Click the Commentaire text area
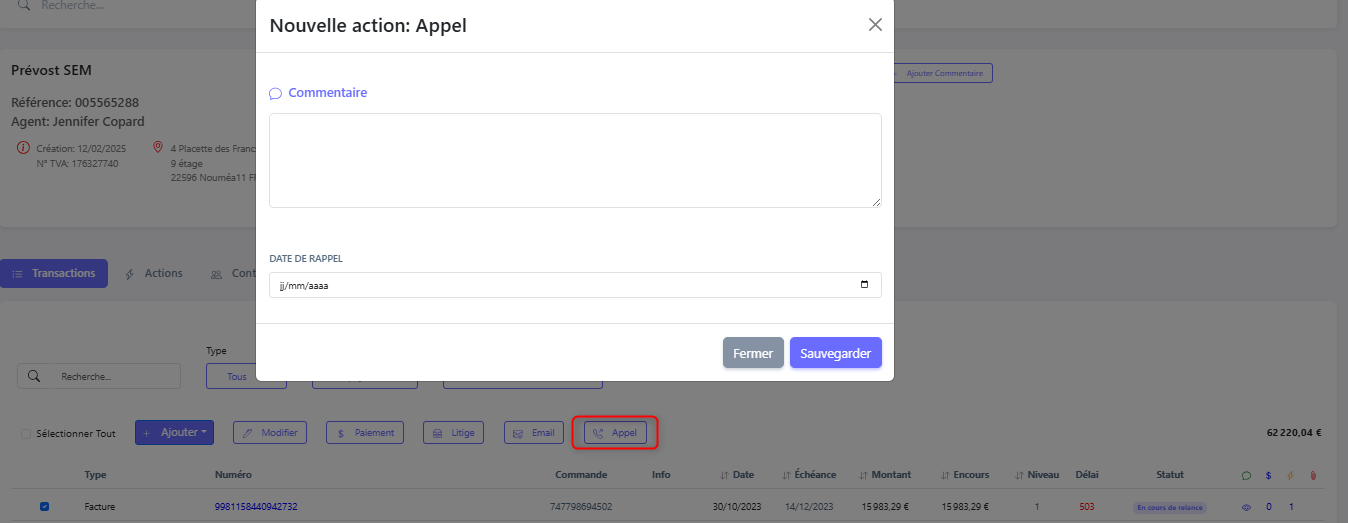 point(575,160)
